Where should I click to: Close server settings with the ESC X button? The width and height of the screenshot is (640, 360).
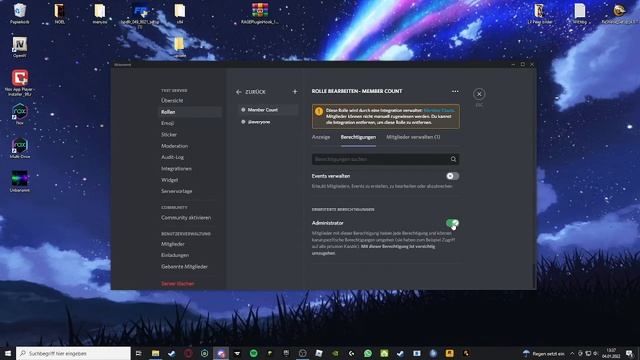(x=479, y=94)
